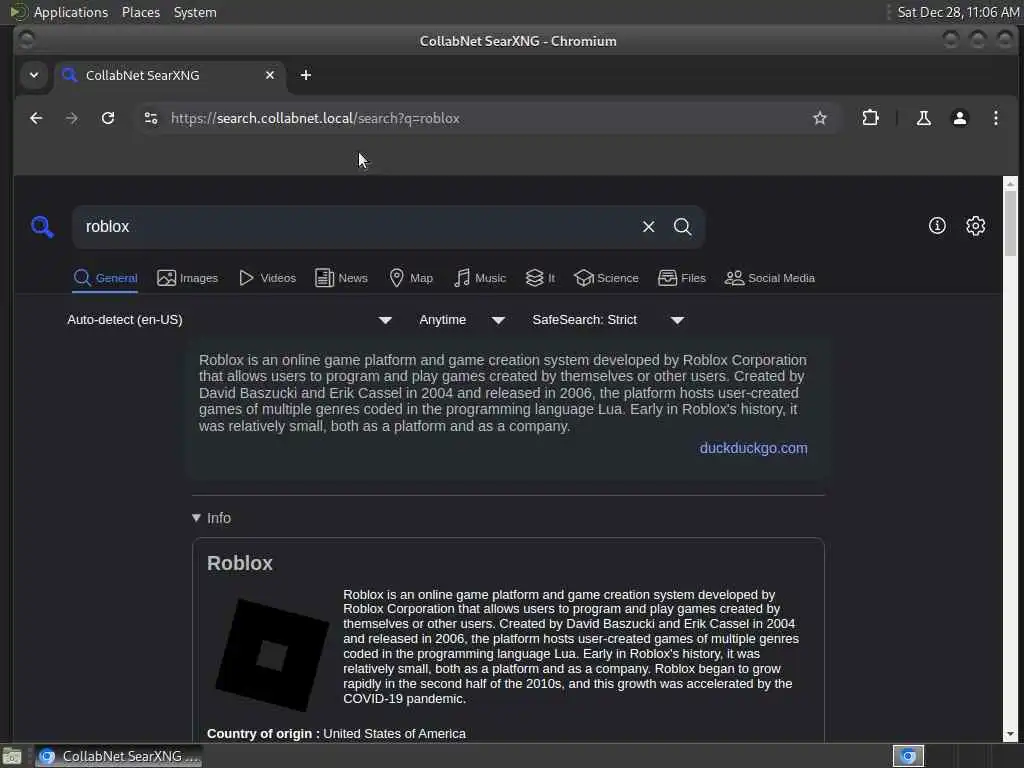Switch to the Videos category
This screenshot has width=1024, height=768.
tap(267, 278)
